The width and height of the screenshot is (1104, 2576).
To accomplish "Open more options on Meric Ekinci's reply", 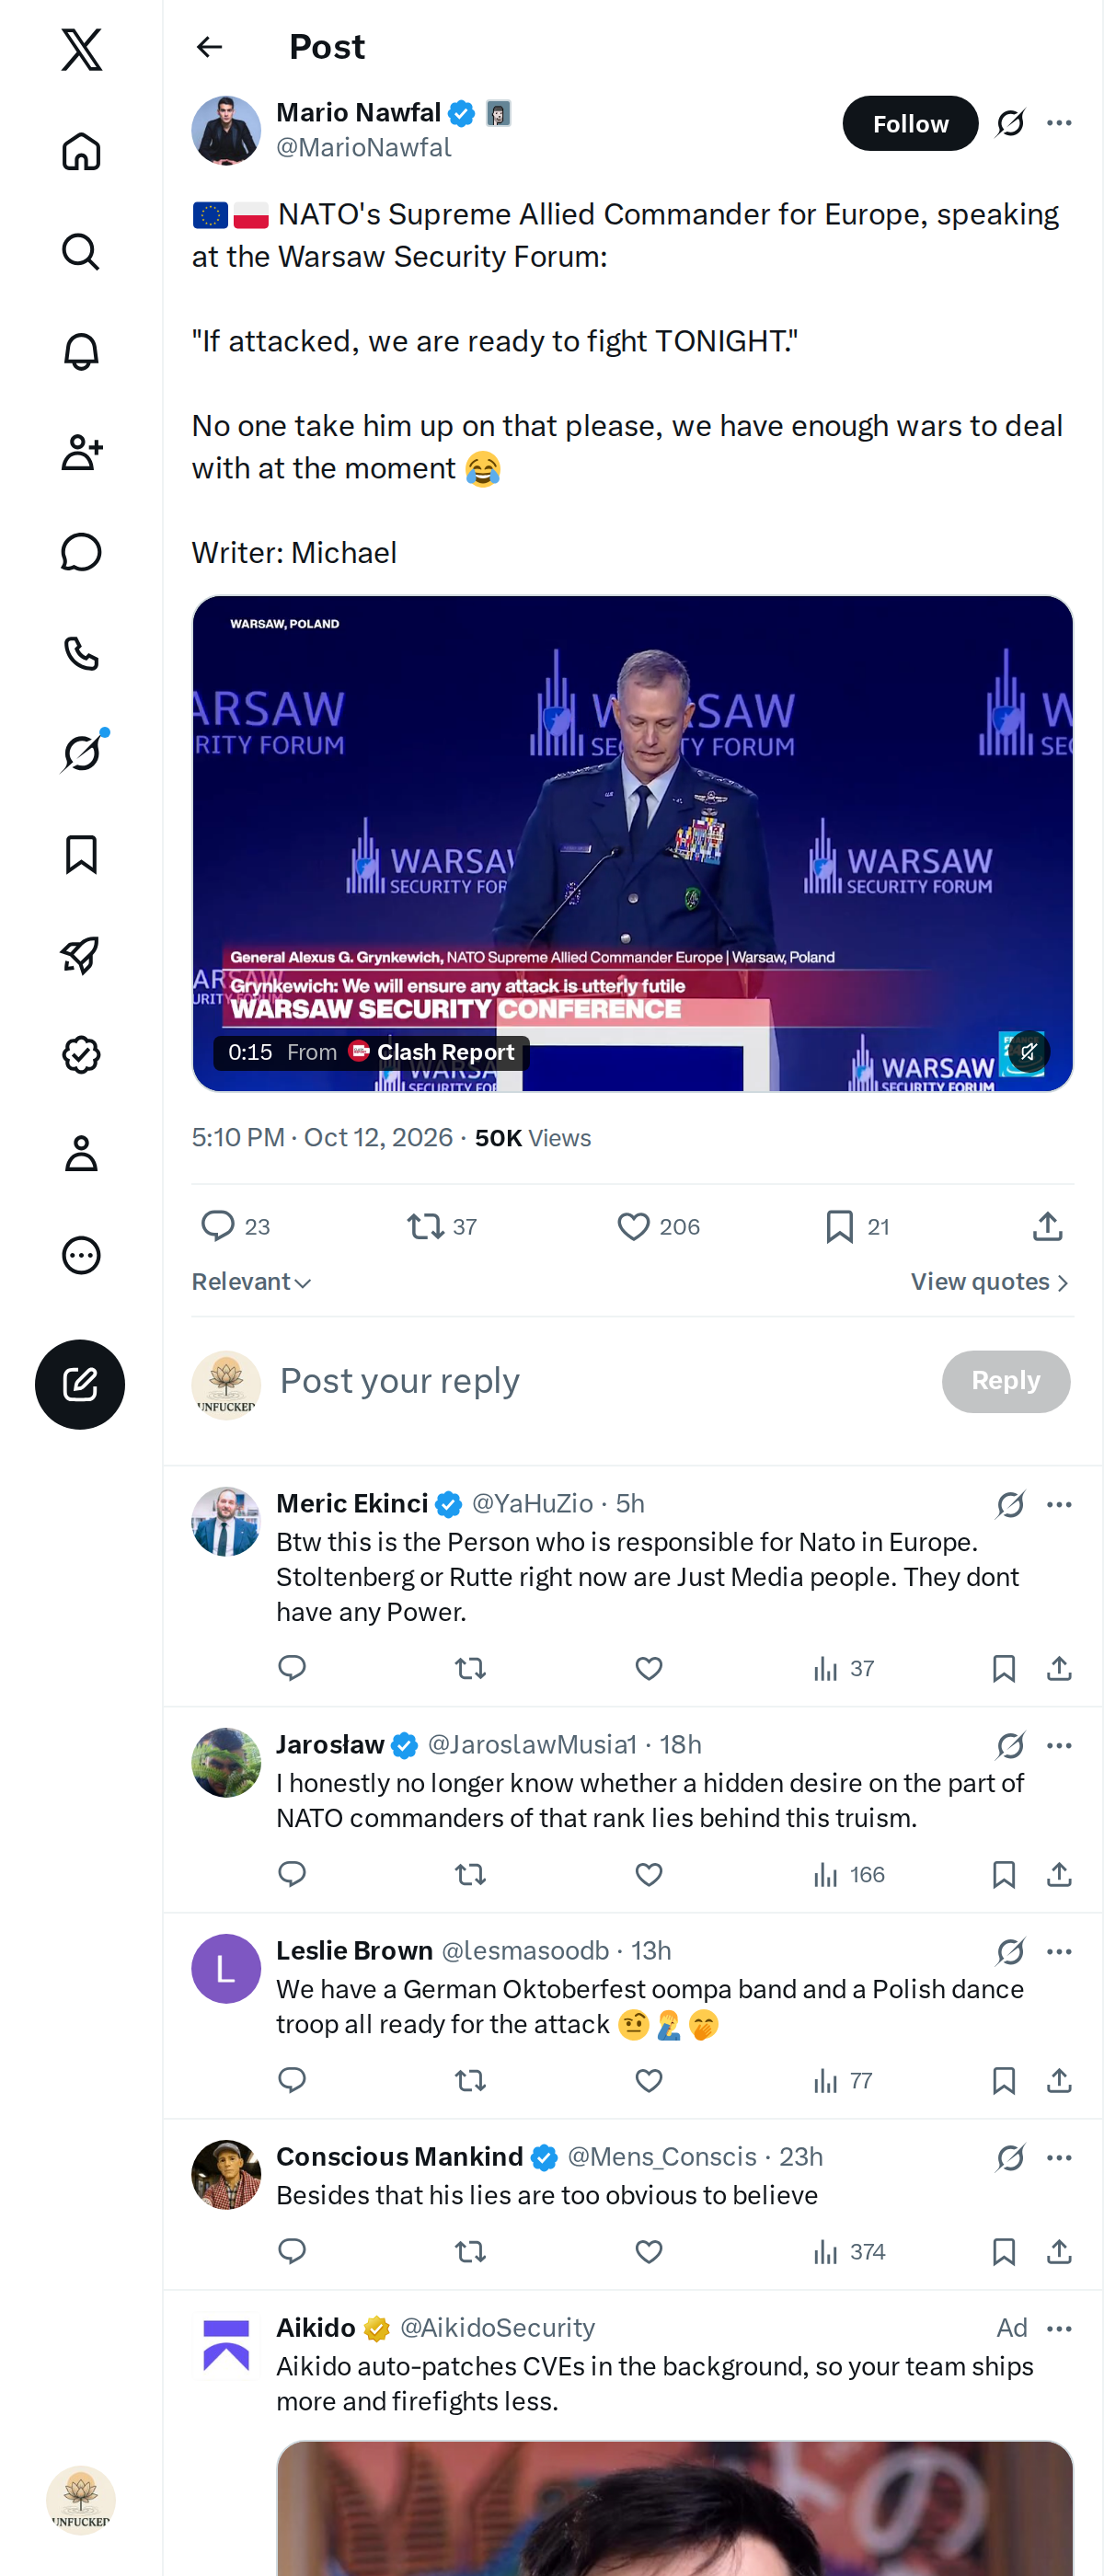I will click(x=1059, y=1504).
